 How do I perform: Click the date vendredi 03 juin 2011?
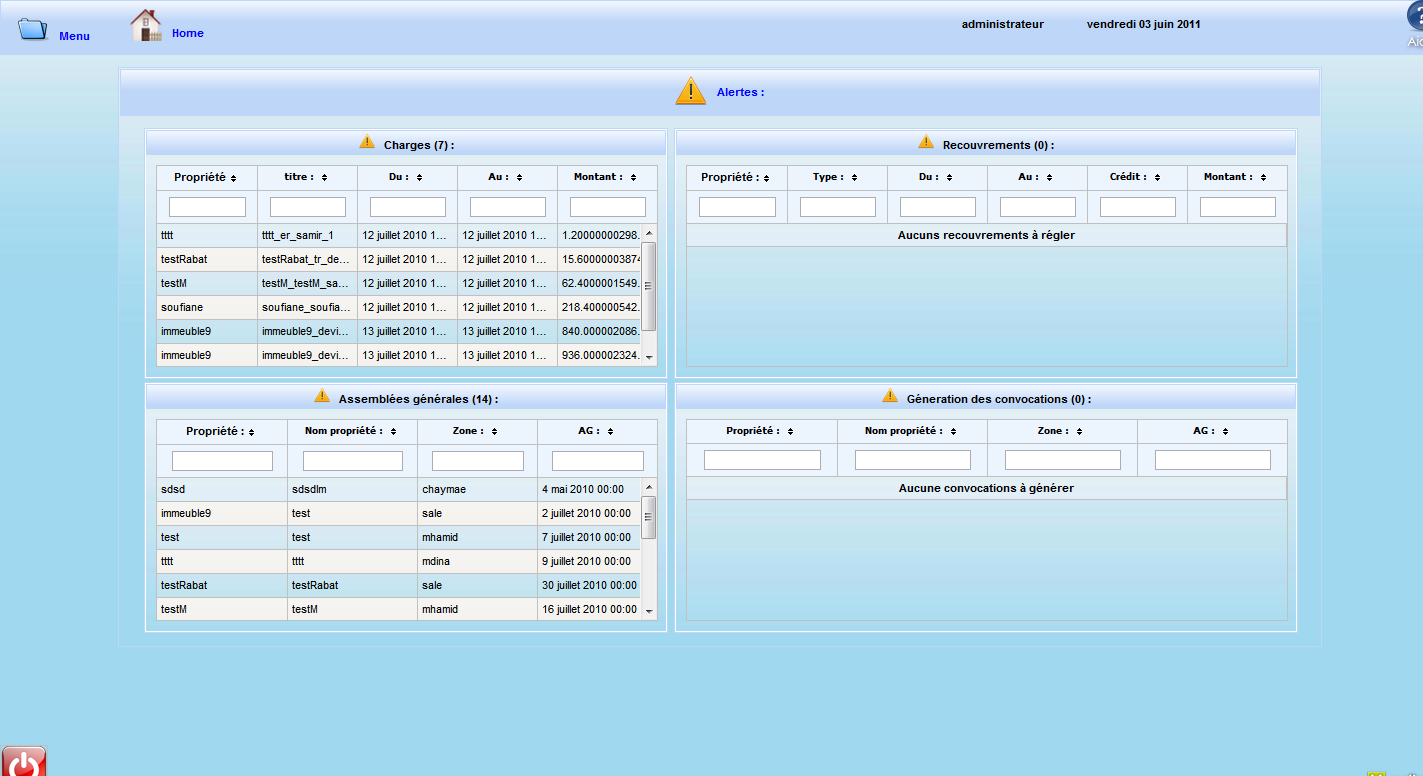click(x=1143, y=24)
